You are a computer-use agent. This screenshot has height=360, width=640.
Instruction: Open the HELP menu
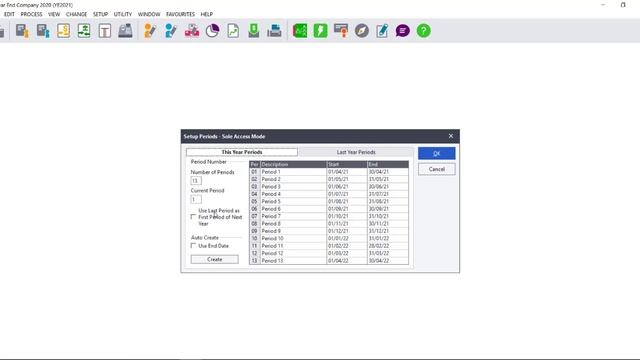click(x=207, y=14)
